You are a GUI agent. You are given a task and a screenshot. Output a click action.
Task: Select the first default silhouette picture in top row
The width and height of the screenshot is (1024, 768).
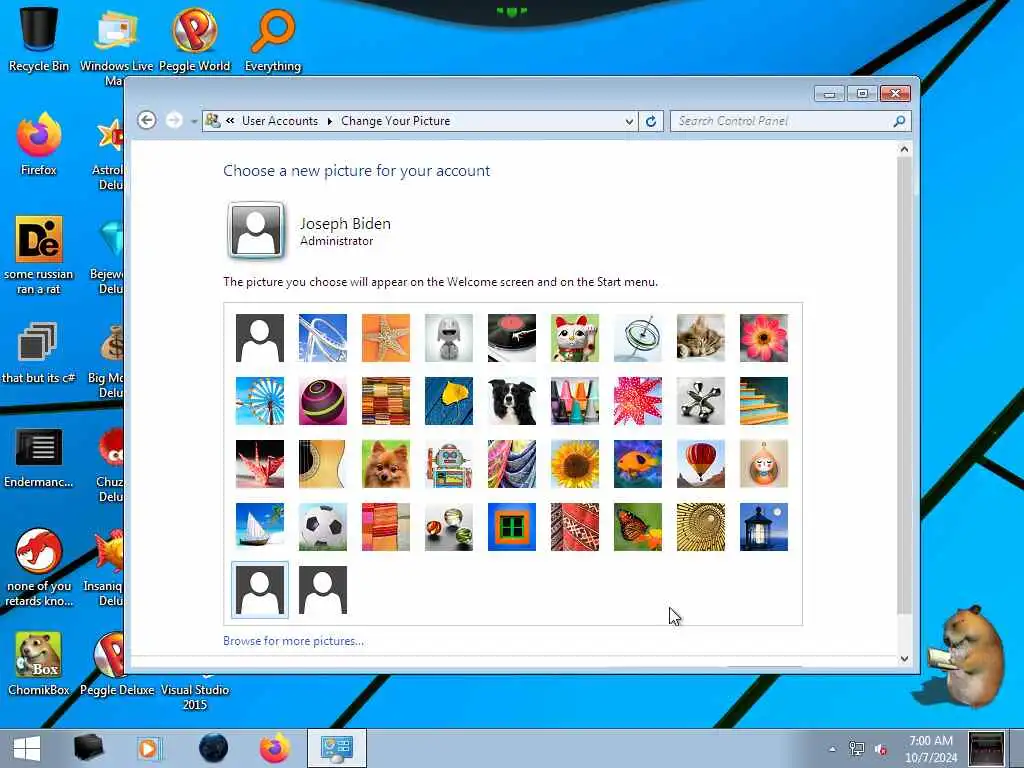click(260, 338)
